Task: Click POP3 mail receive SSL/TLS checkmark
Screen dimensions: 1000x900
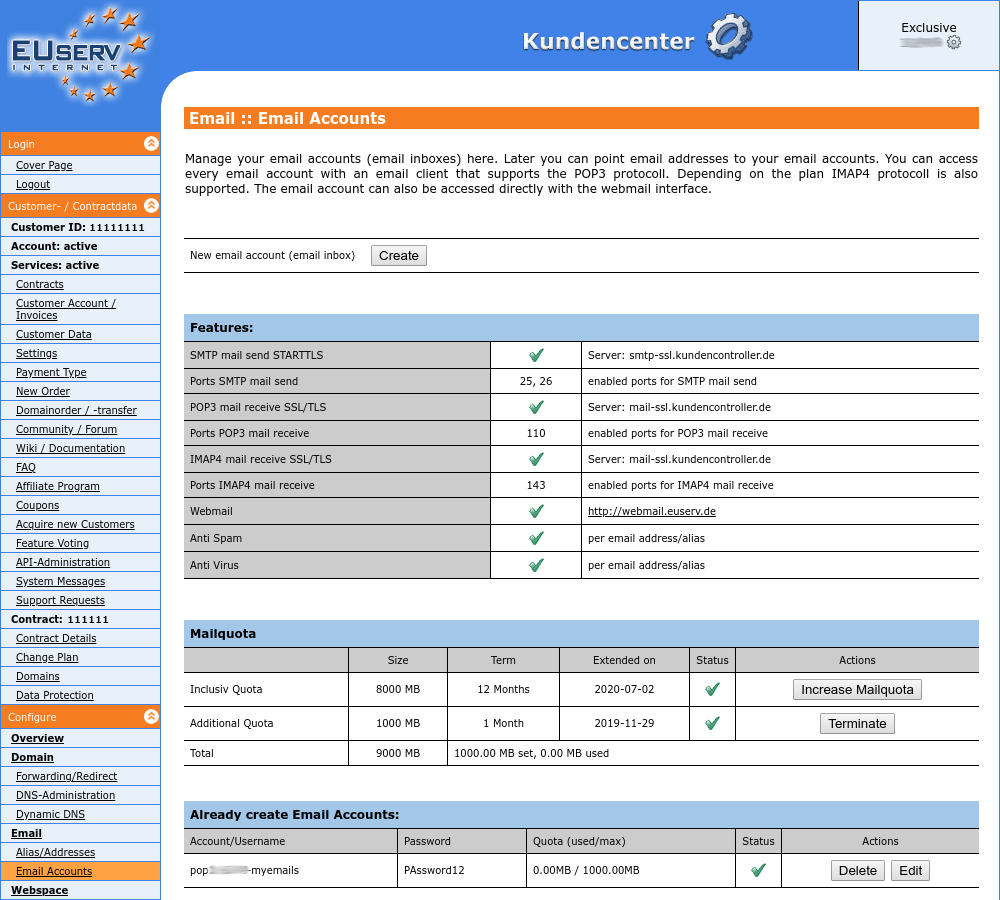Action: 536,407
